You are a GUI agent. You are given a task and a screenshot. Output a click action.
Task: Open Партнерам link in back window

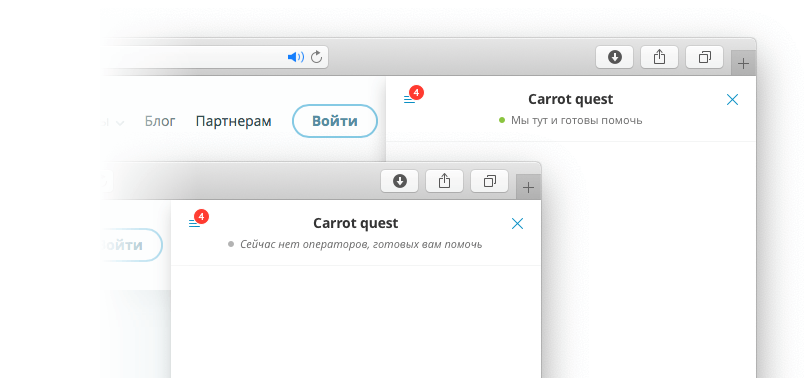click(234, 121)
